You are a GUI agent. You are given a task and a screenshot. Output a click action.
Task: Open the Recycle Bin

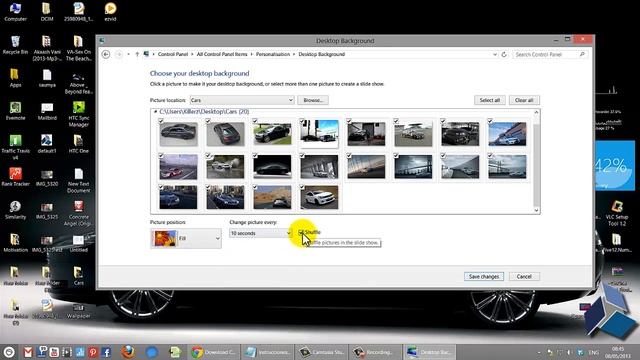click(x=16, y=45)
